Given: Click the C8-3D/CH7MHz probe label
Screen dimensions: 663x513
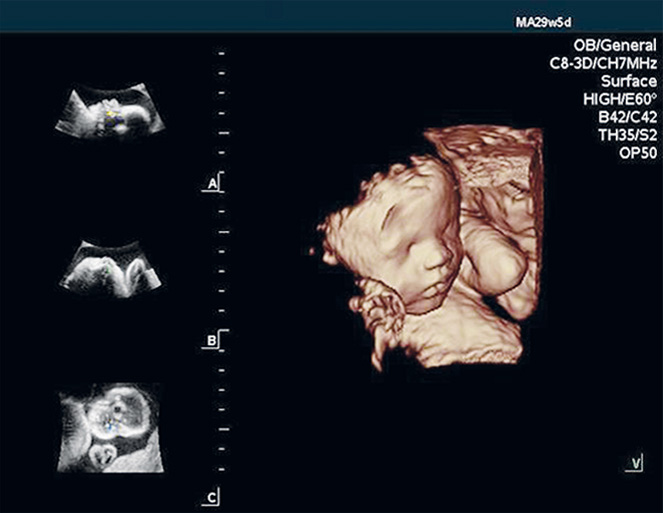Looking at the screenshot, I should 600,64.
